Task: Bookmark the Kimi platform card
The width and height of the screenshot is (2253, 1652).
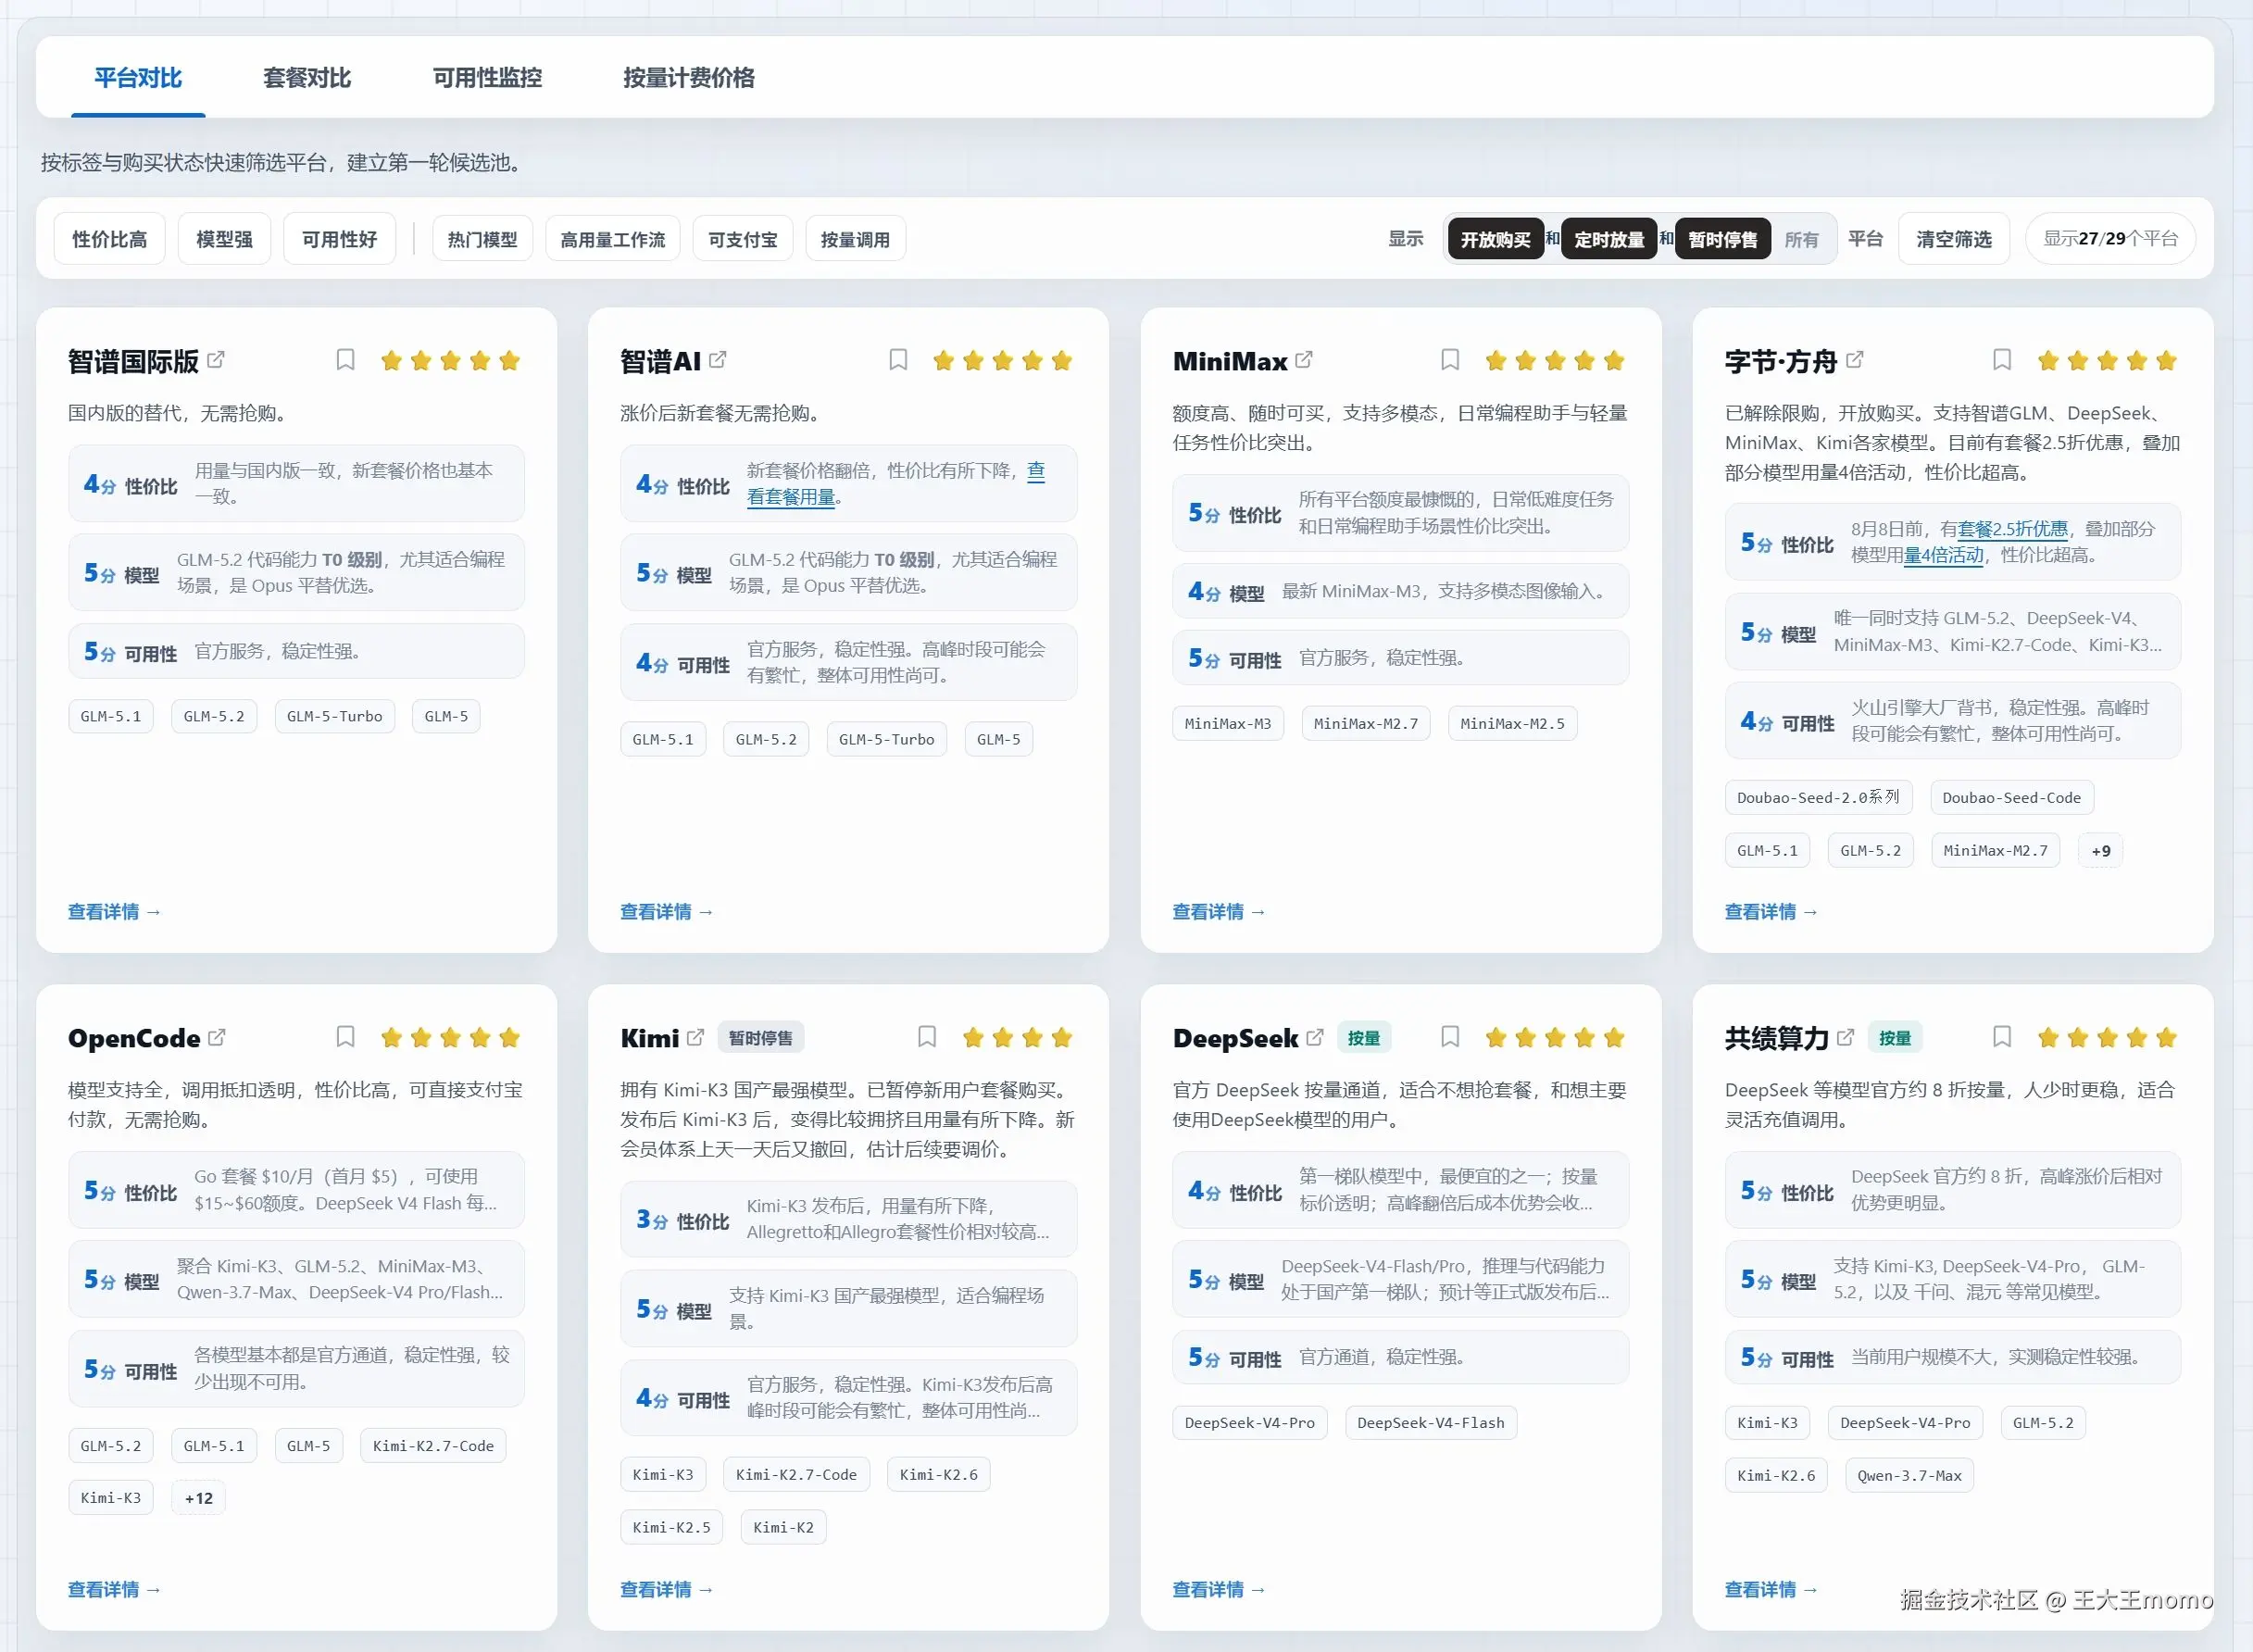Action: 927,1037
